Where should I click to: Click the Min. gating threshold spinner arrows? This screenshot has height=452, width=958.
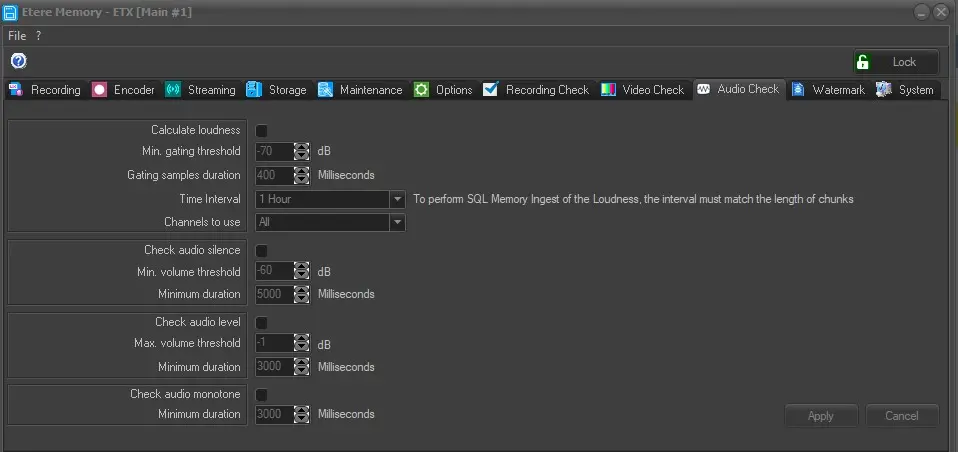[x=302, y=152]
